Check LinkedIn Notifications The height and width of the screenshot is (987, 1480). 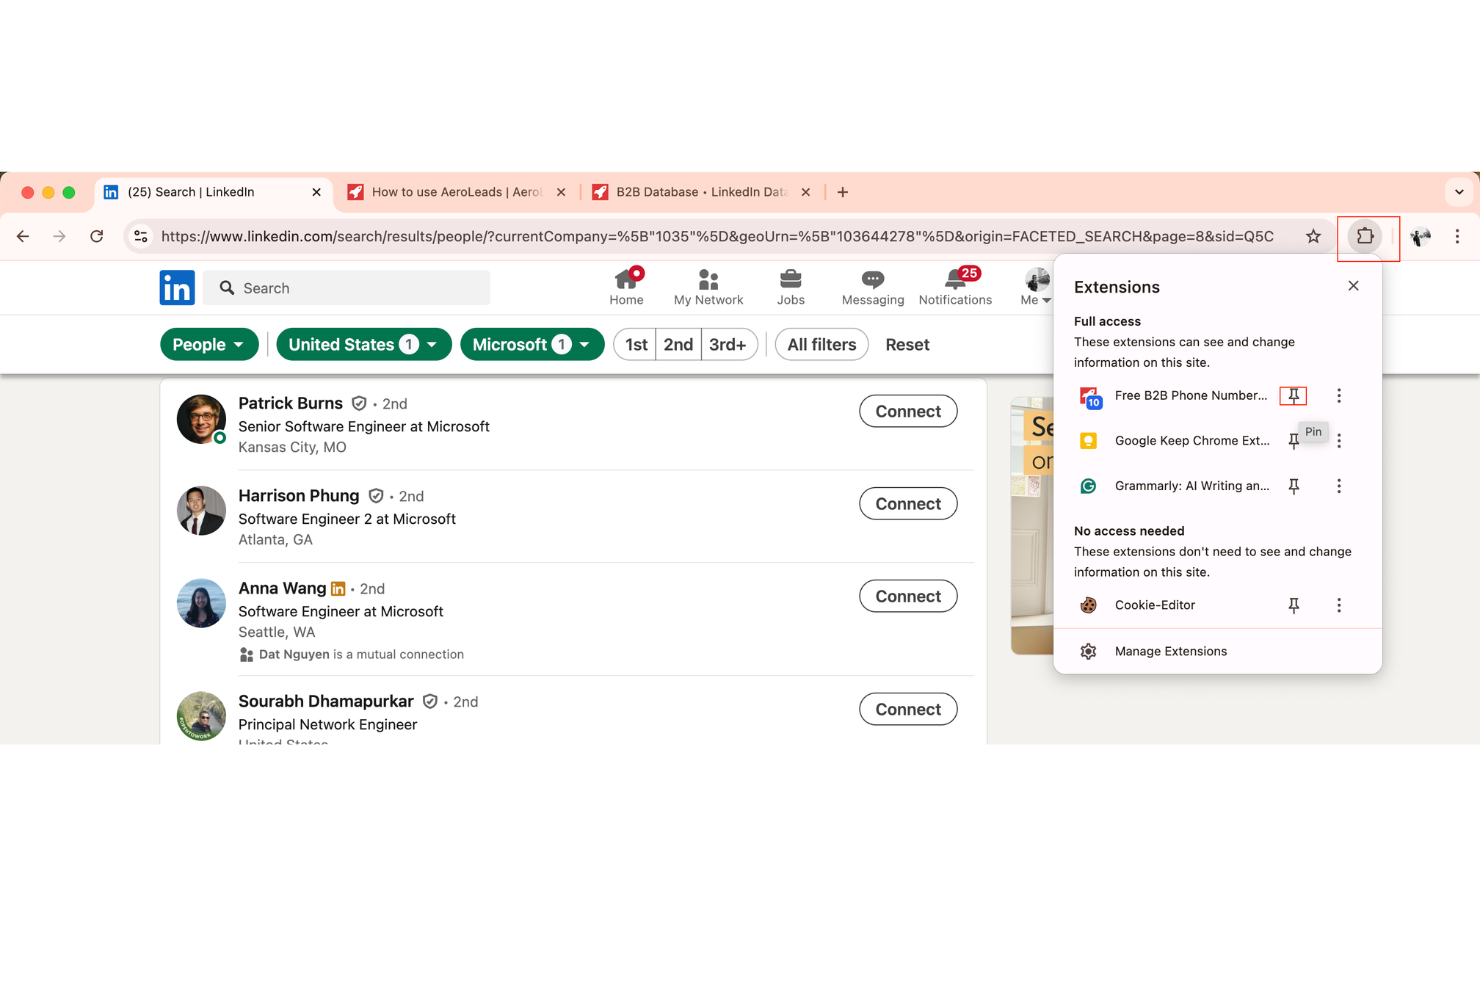tap(954, 287)
